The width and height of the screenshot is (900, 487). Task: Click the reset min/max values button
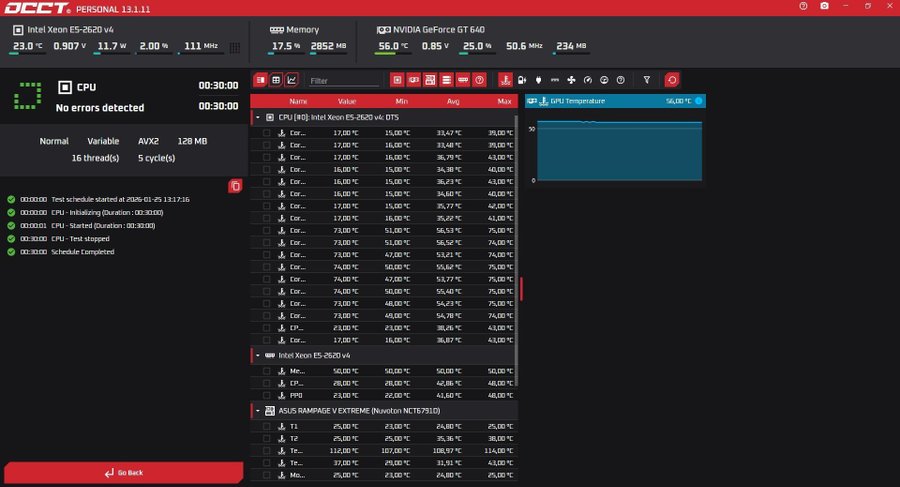tap(672, 80)
